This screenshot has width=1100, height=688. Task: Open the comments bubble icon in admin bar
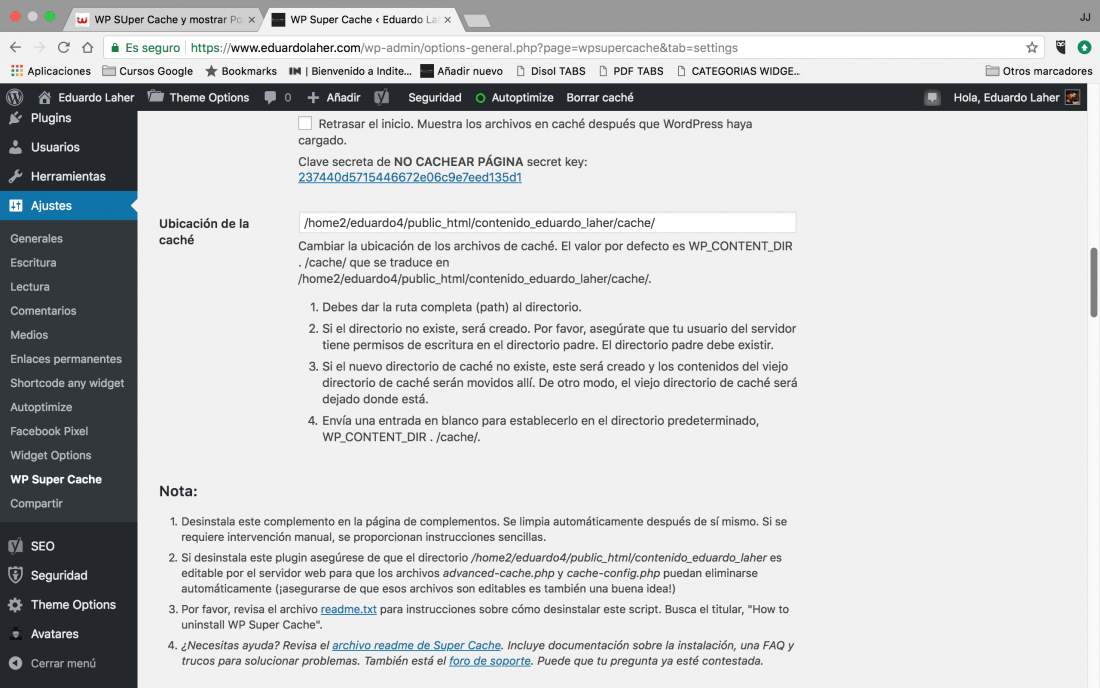pos(270,97)
